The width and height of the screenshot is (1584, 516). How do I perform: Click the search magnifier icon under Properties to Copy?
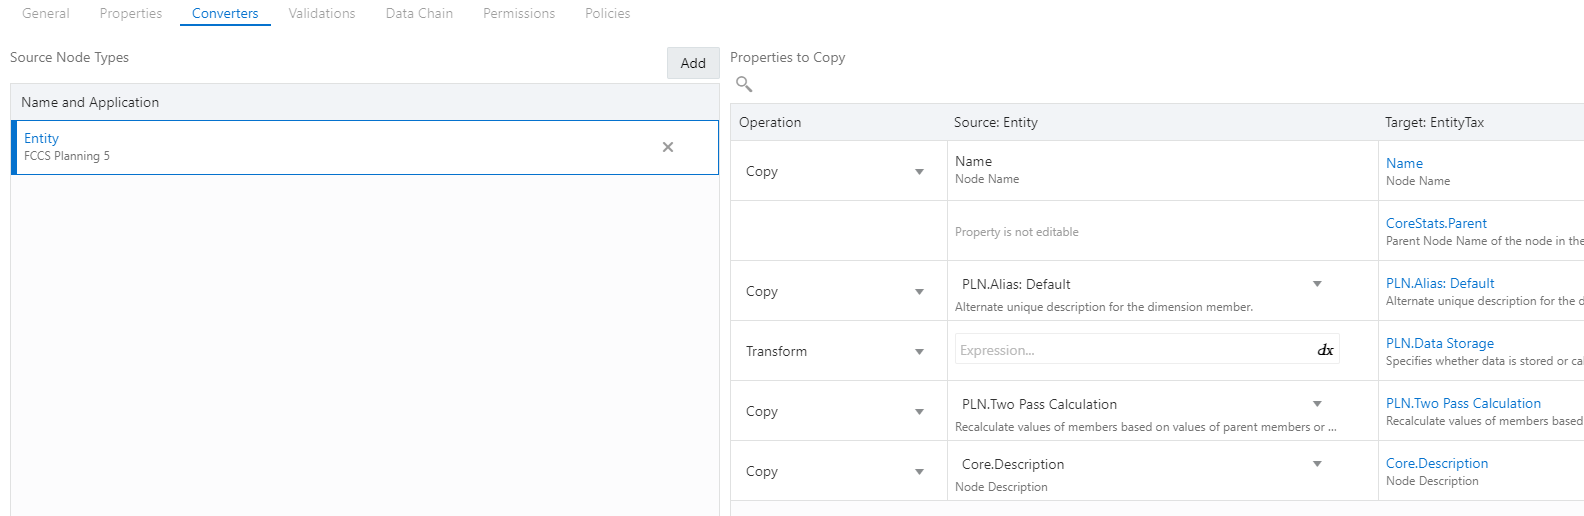pyautogui.click(x=744, y=85)
